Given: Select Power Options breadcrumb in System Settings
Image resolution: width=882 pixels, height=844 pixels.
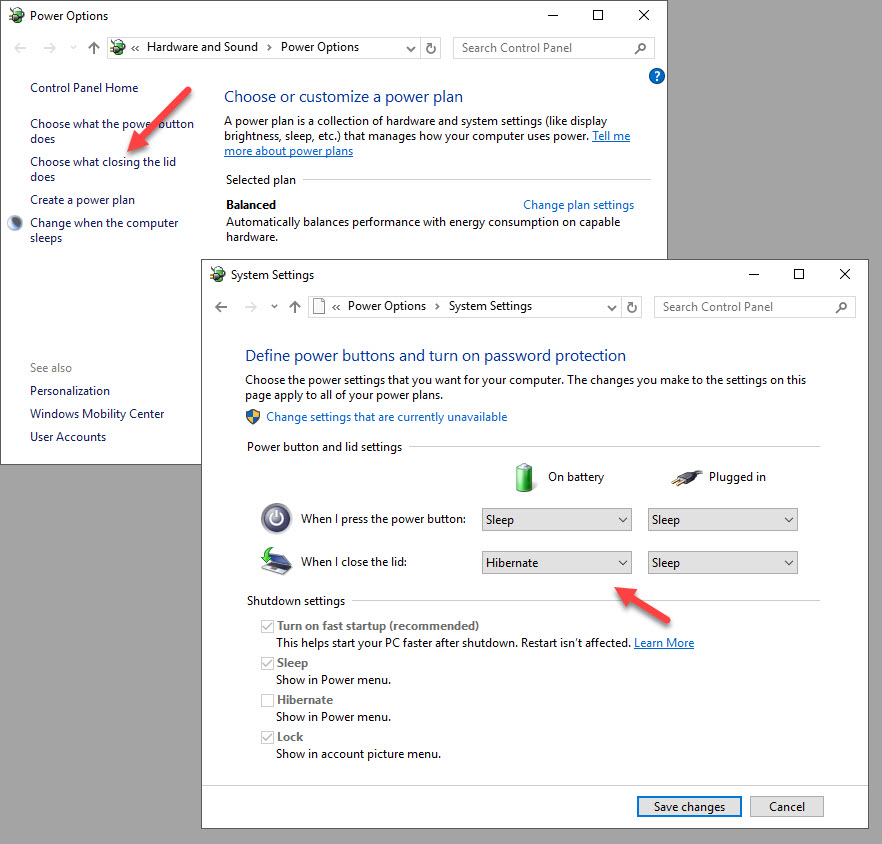Looking at the screenshot, I should click(x=387, y=306).
